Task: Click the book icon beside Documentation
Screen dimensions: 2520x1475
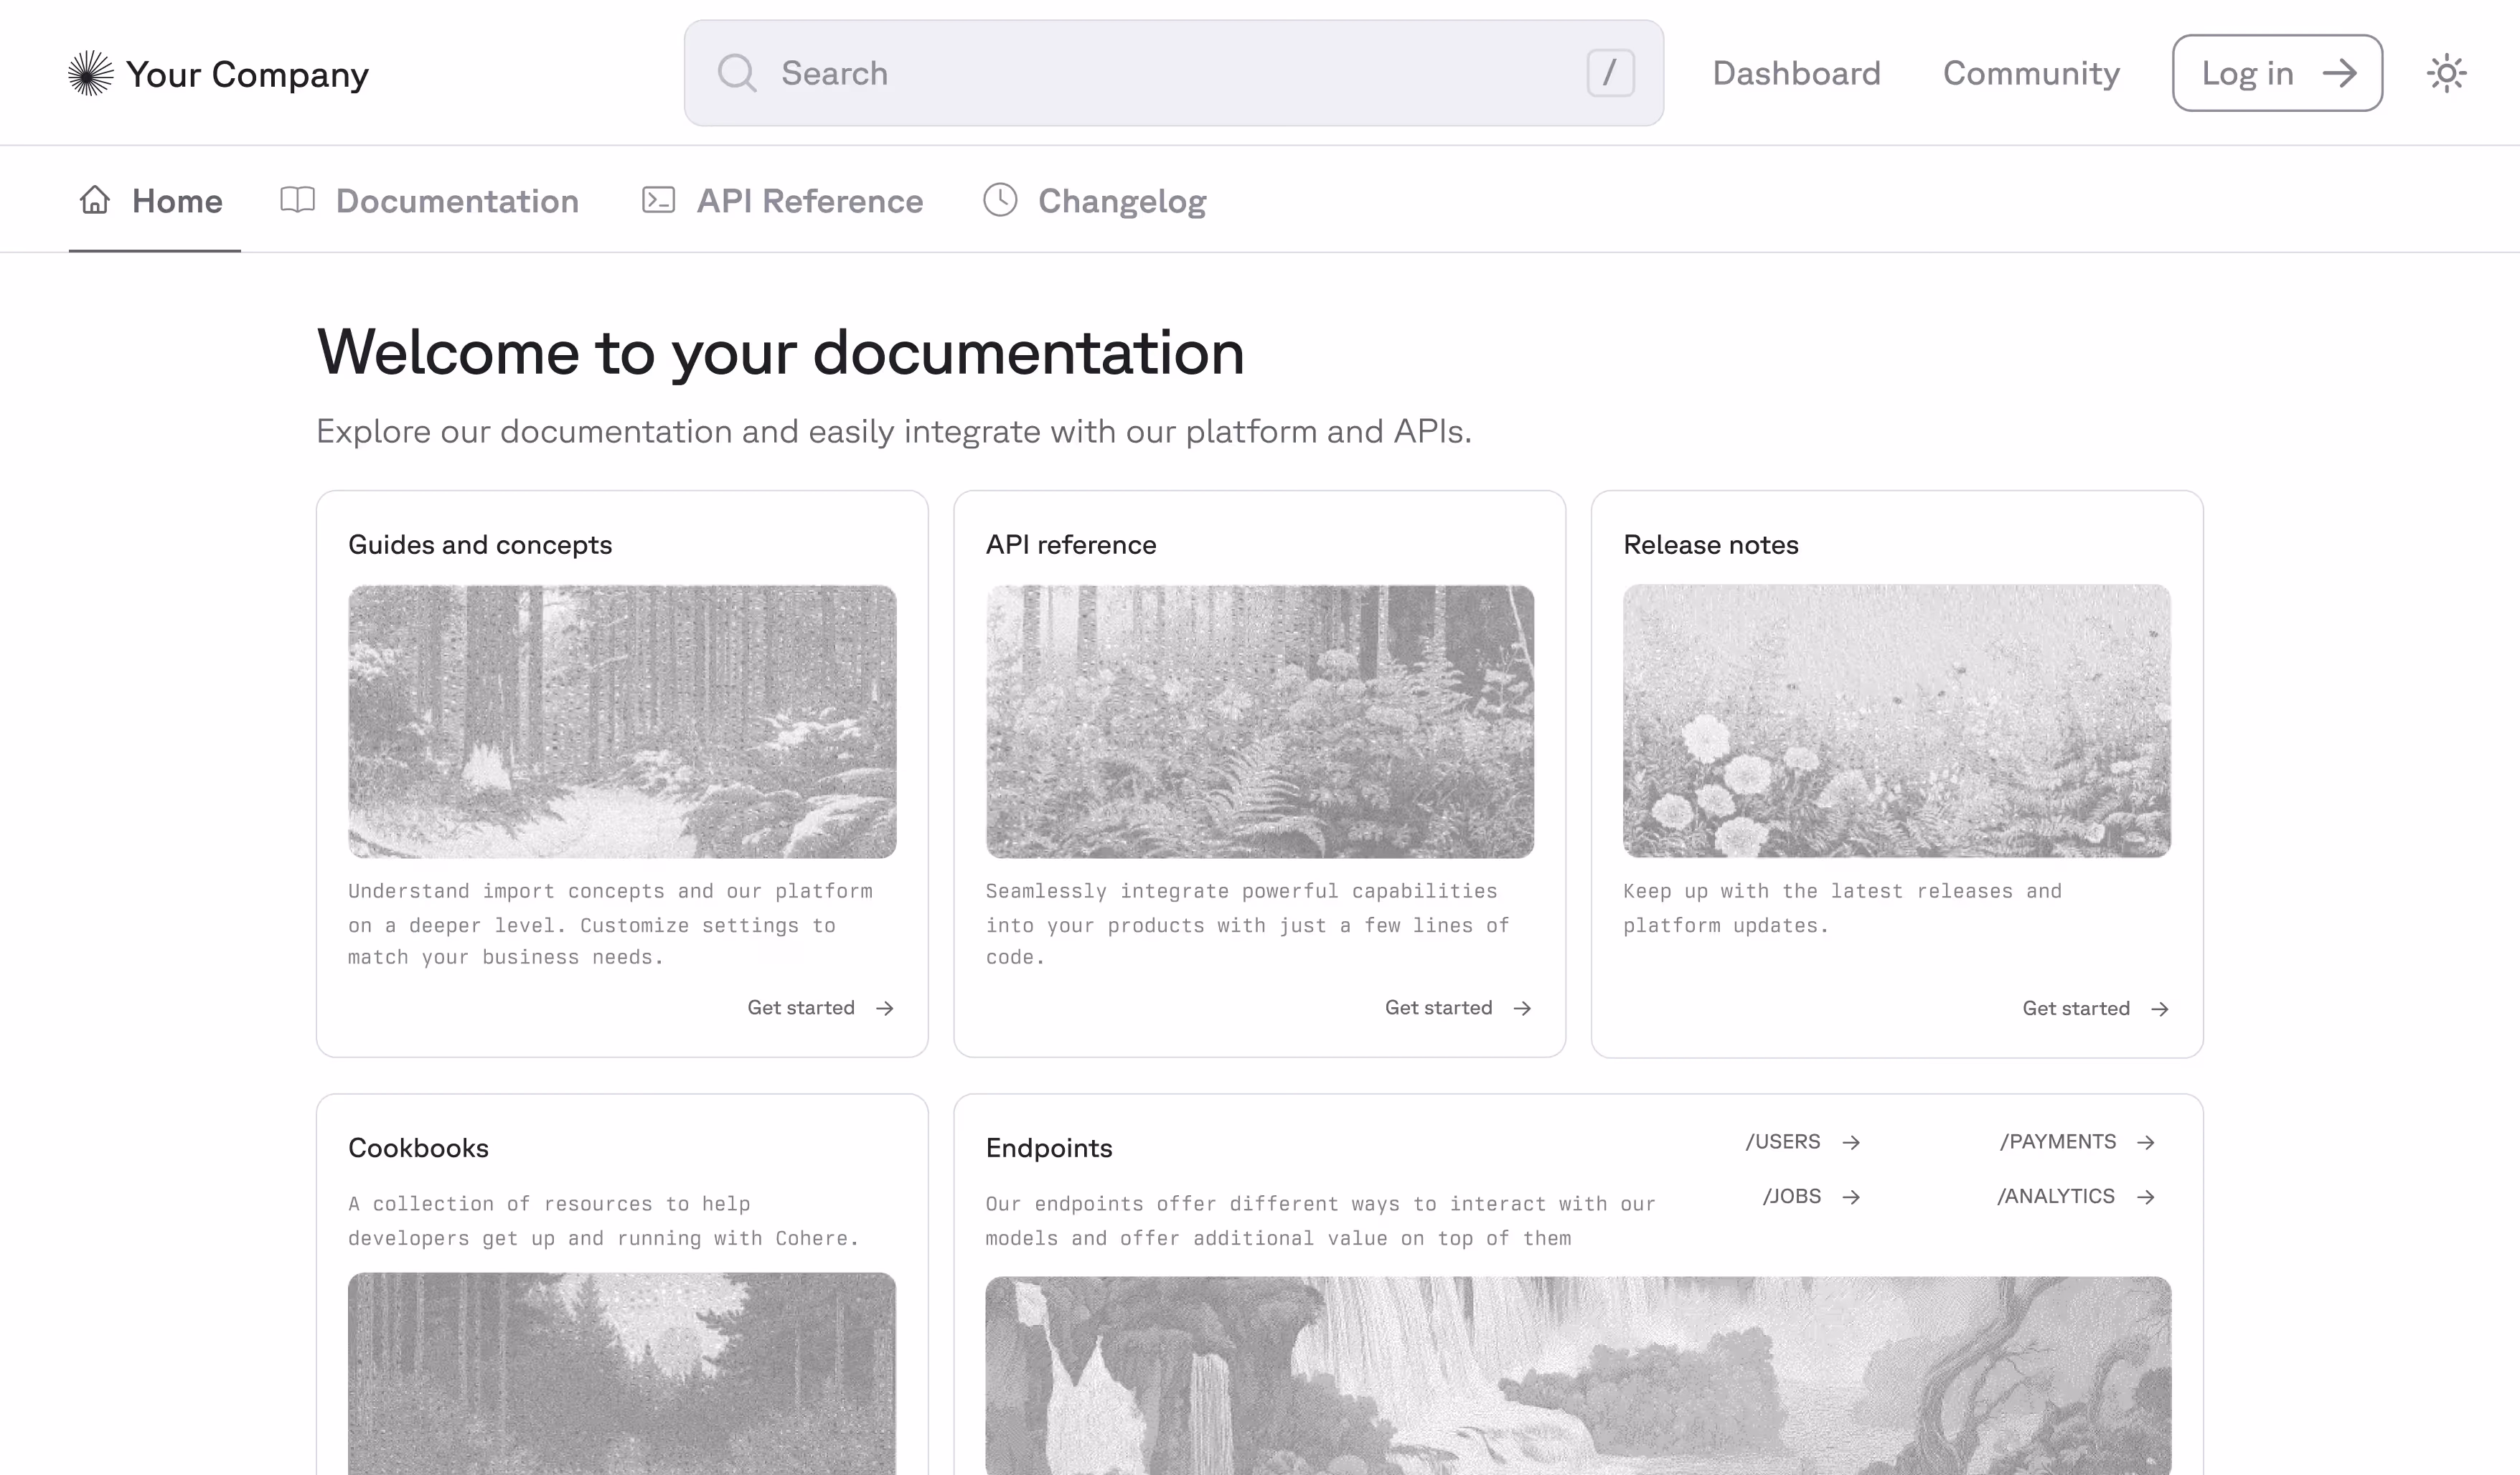Action: pyautogui.click(x=297, y=200)
